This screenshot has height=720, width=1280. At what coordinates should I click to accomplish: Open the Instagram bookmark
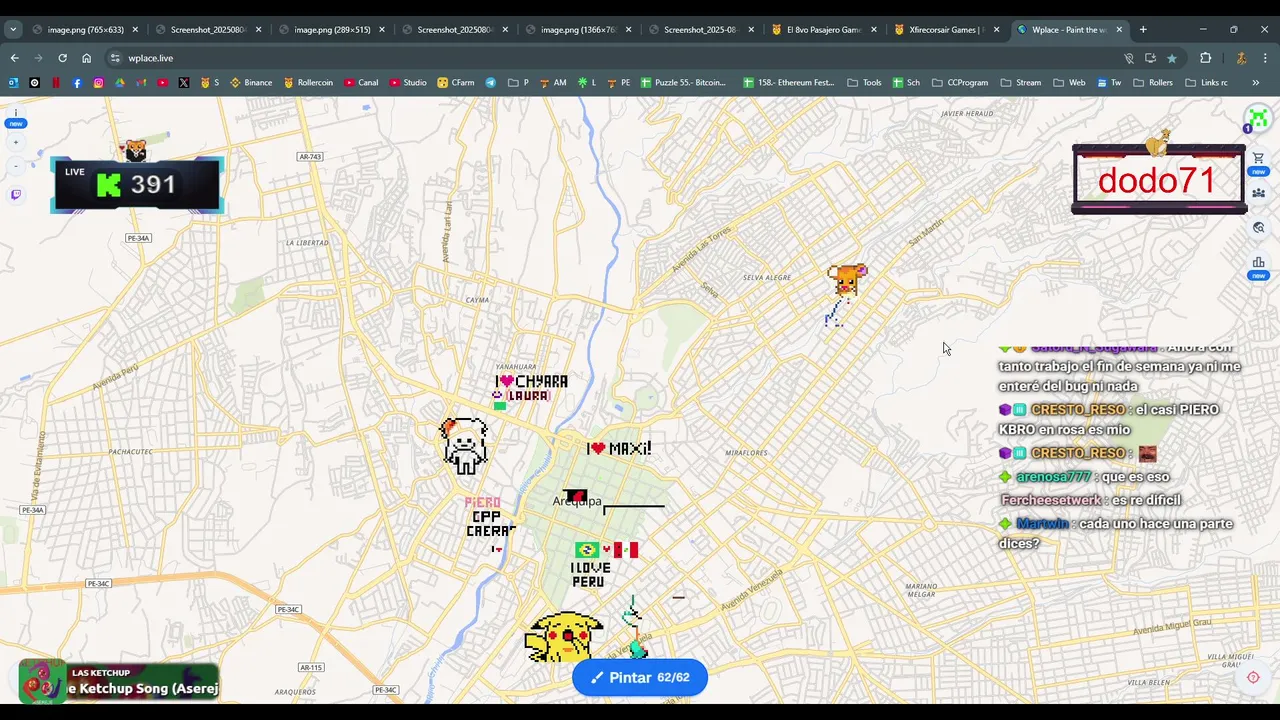click(98, 82)
